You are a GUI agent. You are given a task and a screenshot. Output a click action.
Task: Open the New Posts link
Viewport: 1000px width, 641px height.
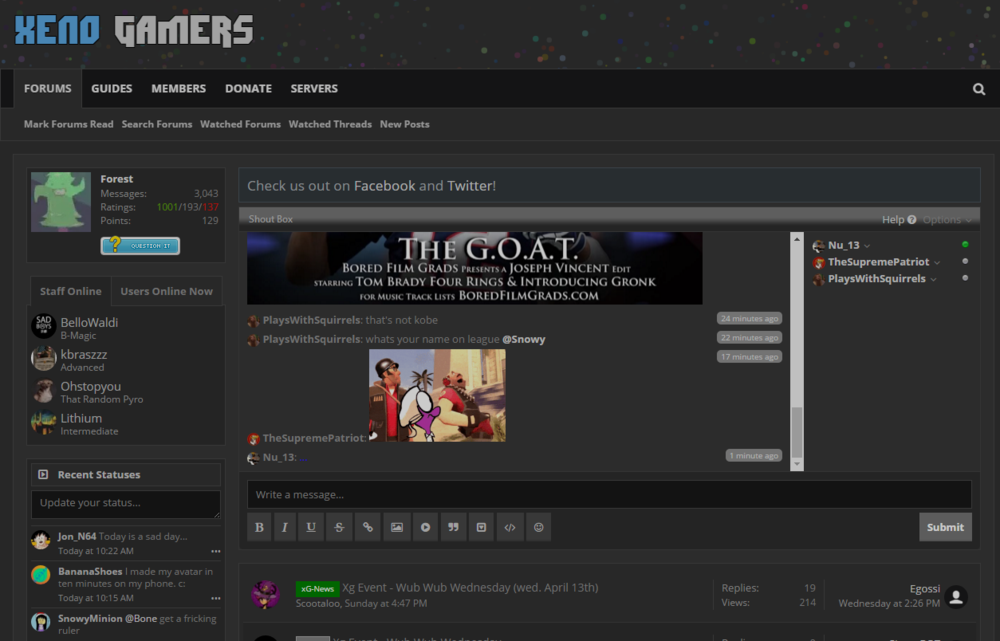404,124
